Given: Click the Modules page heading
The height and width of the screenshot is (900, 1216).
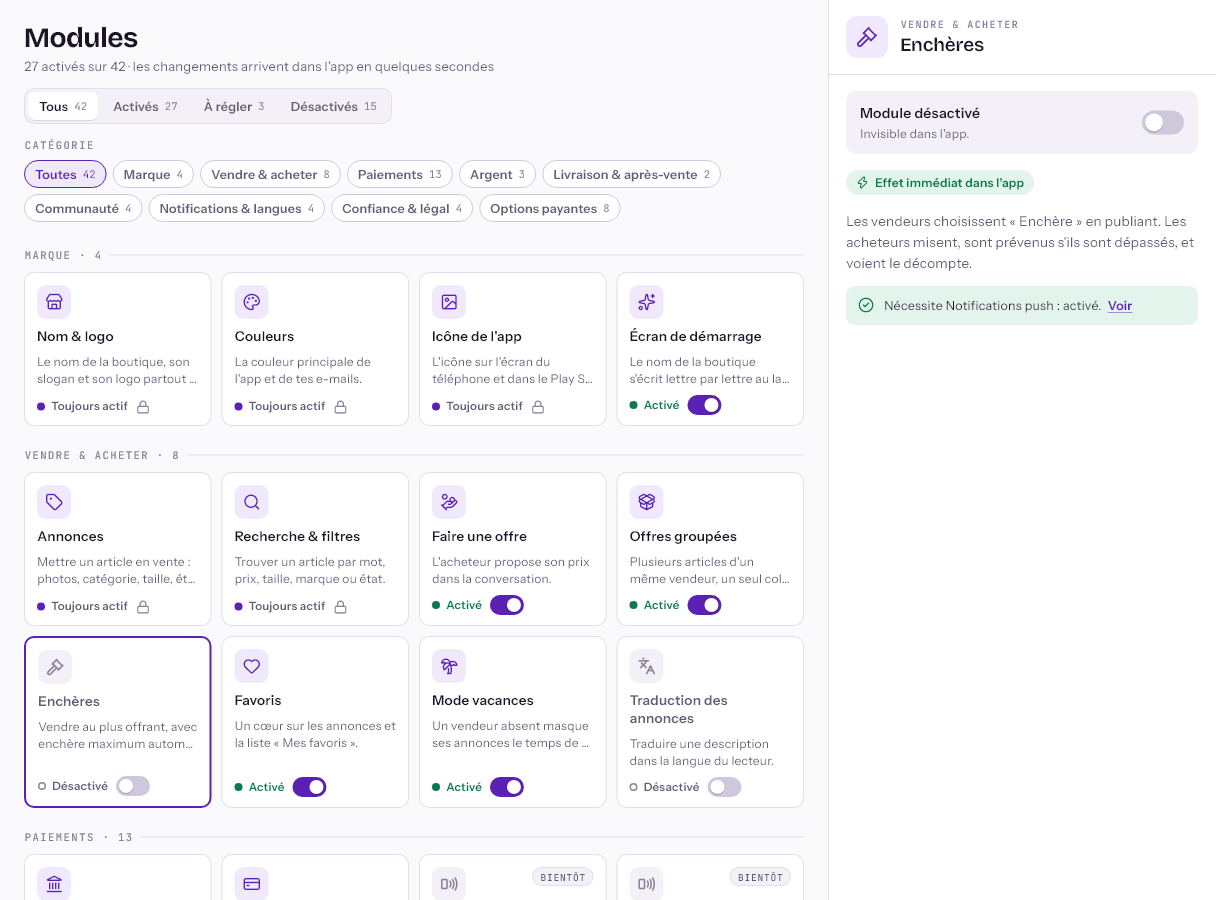Looking at the screenshot, I should click(x=81, y=37).
